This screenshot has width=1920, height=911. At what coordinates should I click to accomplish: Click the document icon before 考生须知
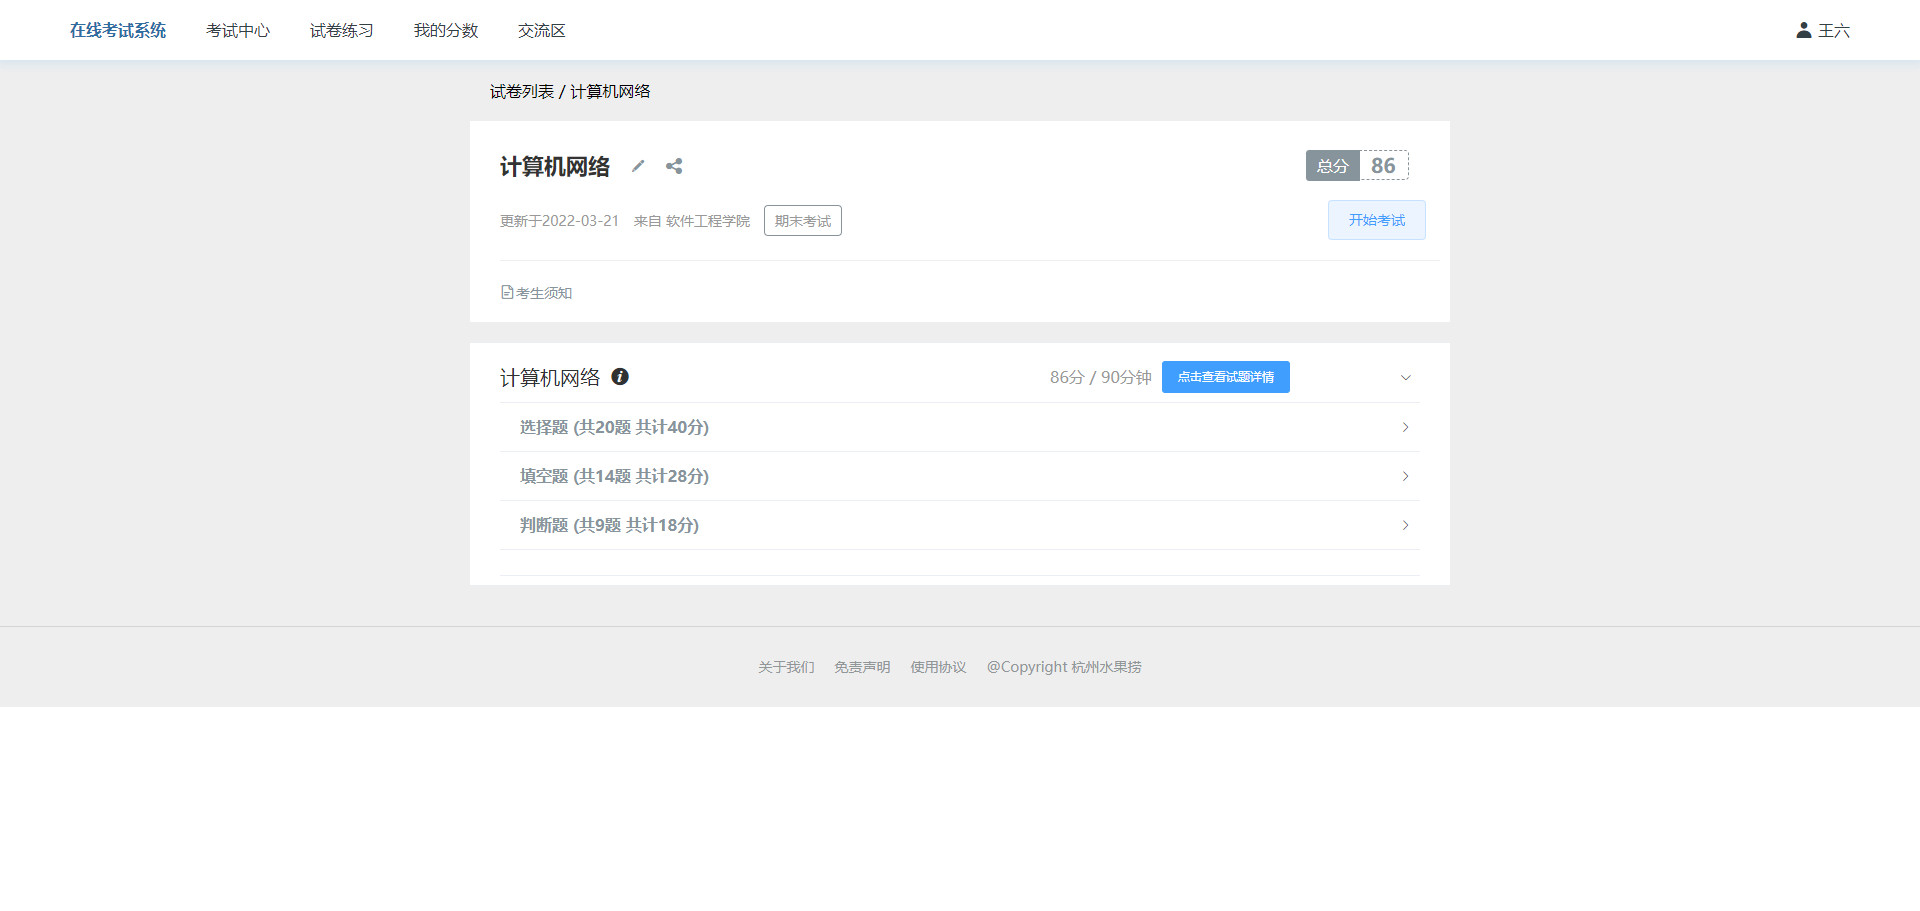coord(507,293)
